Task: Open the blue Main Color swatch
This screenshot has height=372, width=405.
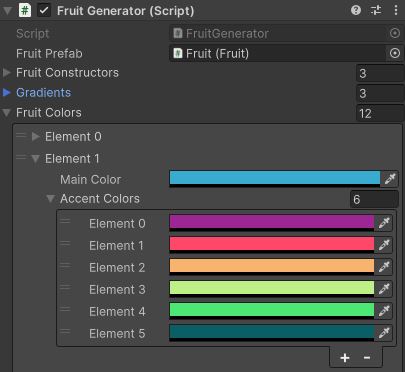Action: point(275,179)
